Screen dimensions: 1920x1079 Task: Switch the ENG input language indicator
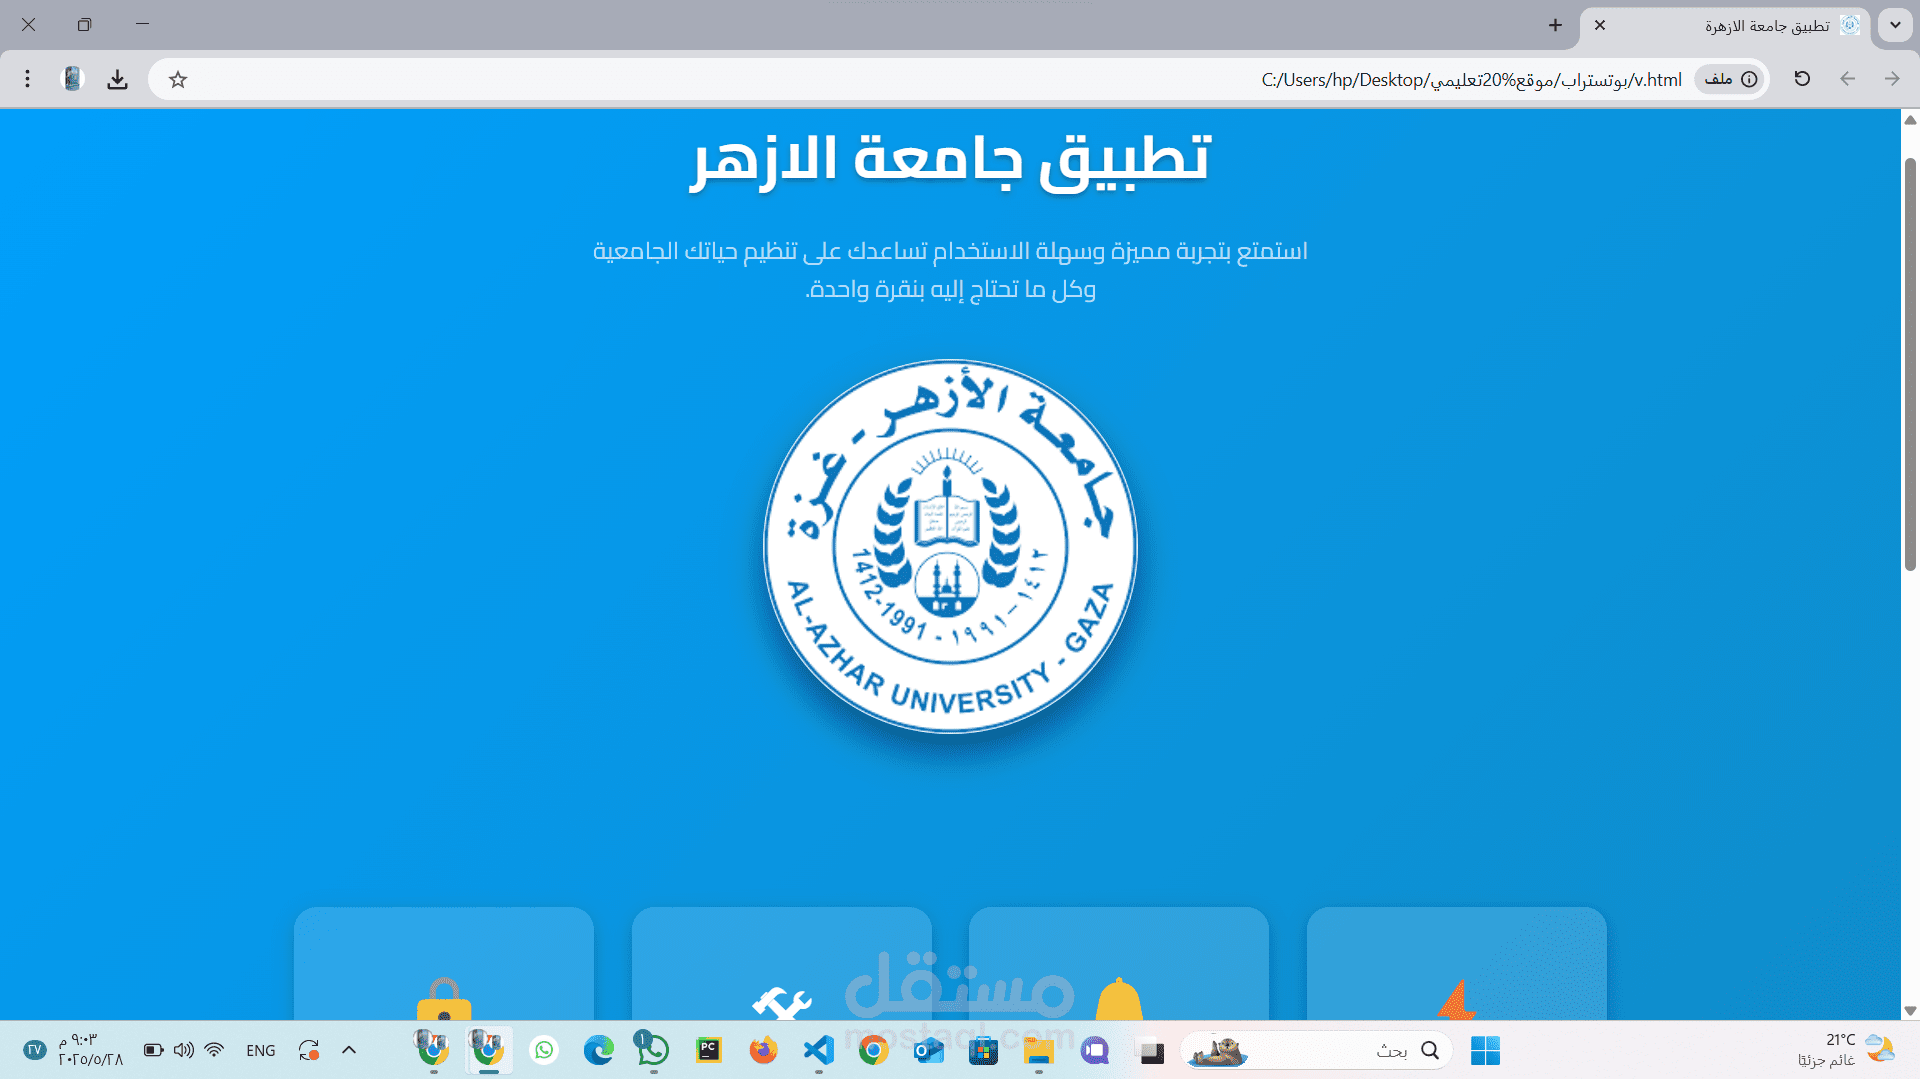[261, 1051]
